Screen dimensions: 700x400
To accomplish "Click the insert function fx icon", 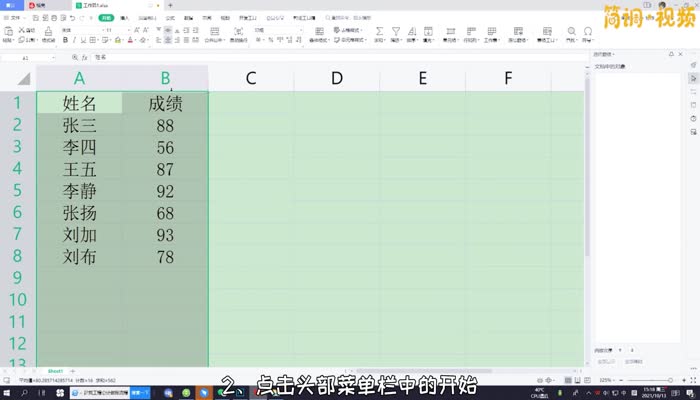I will coord(86,58).
